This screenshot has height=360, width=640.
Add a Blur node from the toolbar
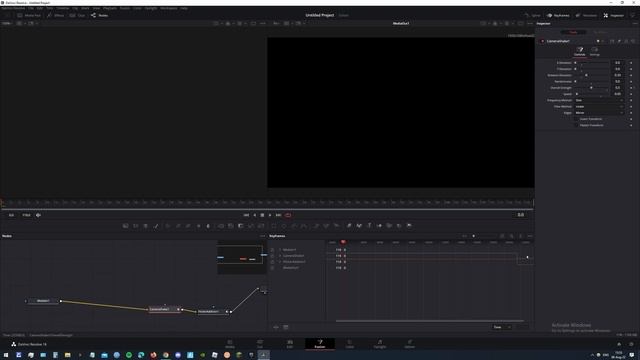coord(208,226)
